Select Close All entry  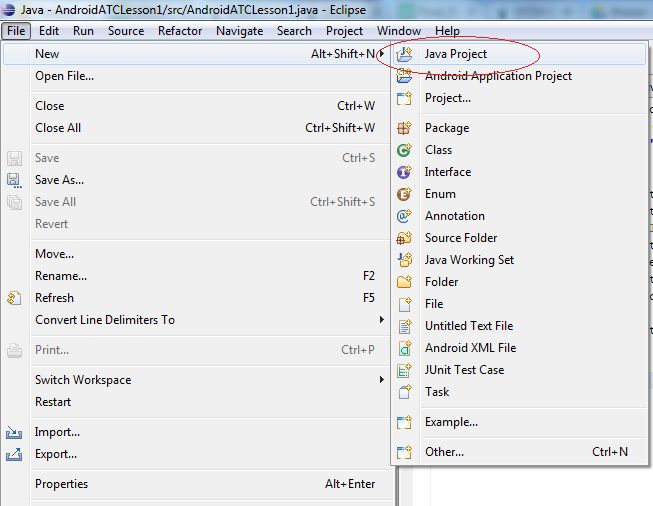click(197, 128)
